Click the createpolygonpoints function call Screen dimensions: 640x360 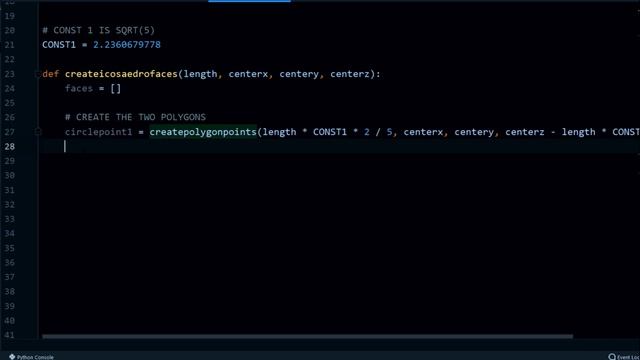(x=203, y=132)
